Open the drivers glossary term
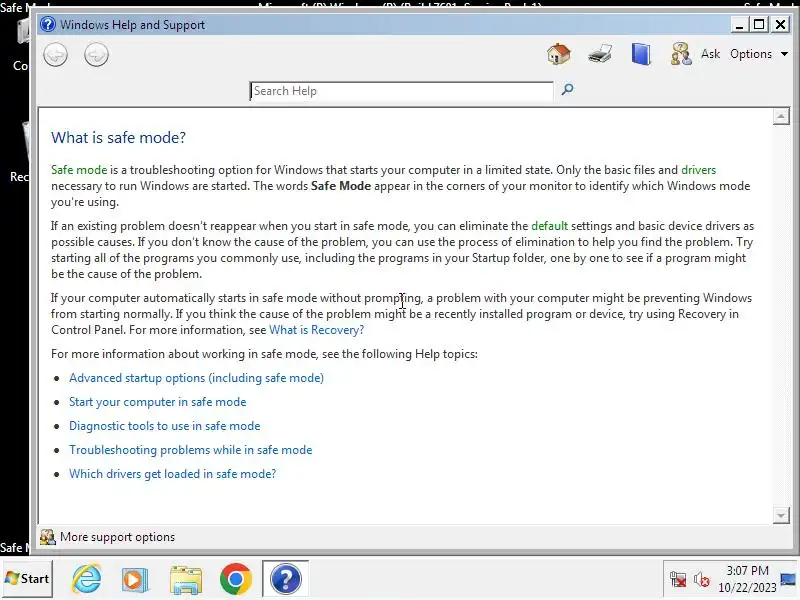800x600 pixels. pyautogui.click(x=698, y=170)
